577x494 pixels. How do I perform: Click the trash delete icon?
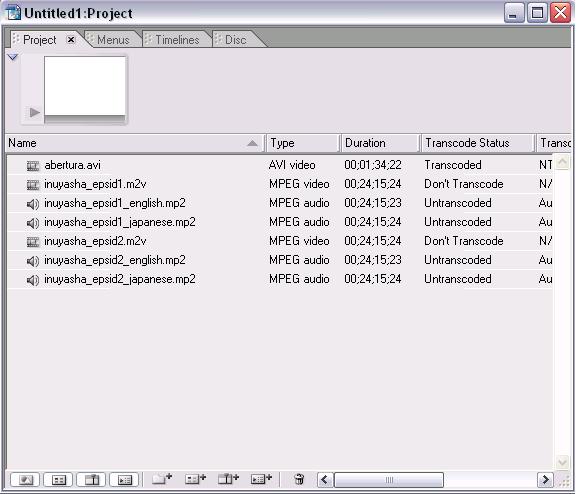[x=299, y=479]
